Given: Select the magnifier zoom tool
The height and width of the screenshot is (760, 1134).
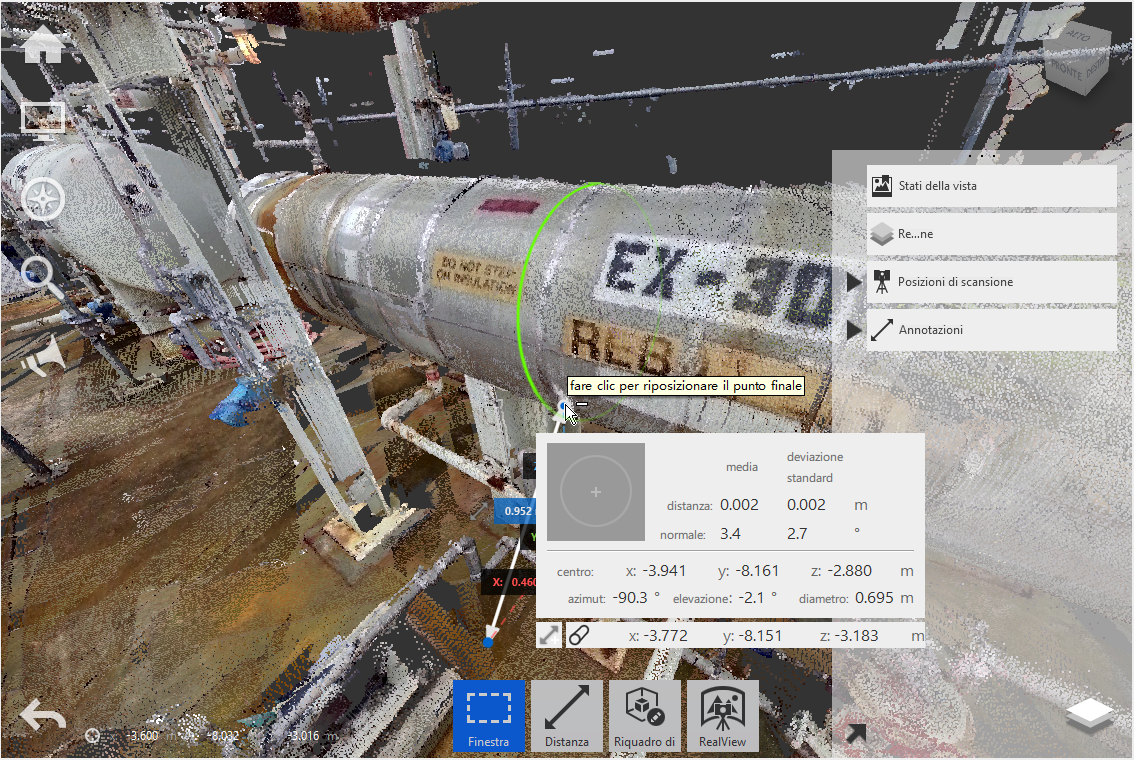Looking at the screenshot, I should tap(42, 277).
